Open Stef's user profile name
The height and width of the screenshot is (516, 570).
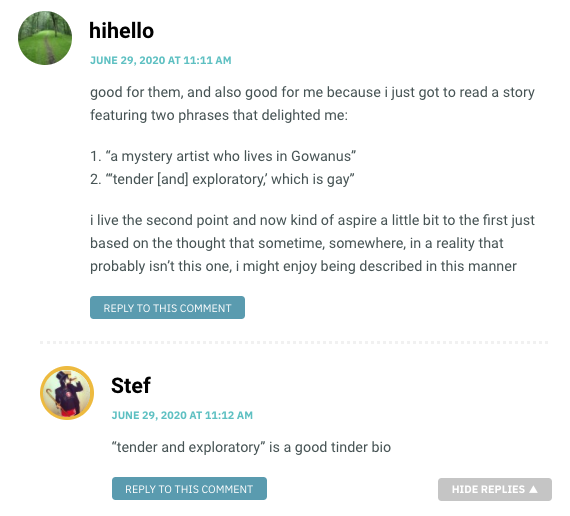pos(131,385)
